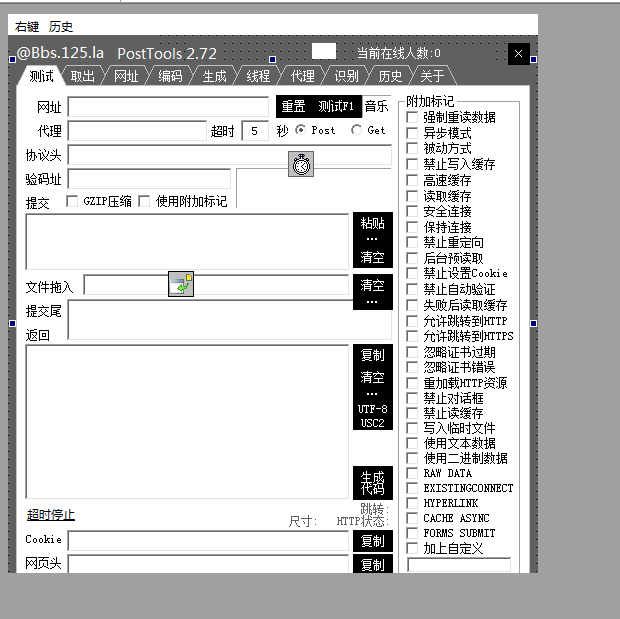Toggle 加上自定义 checkbox
This screenshot has height=619, width=620.
[x=412, y=548]
